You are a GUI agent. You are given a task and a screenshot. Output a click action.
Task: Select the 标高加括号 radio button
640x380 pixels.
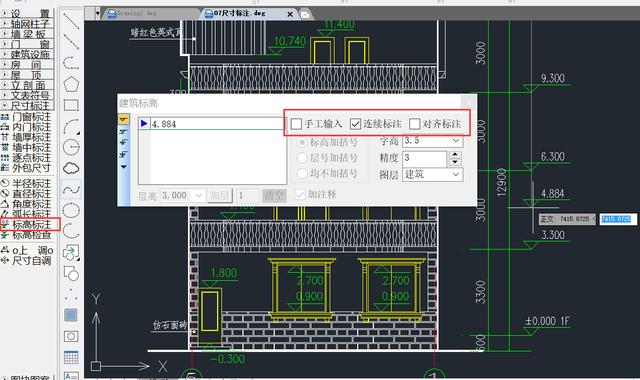pos(302,142)
